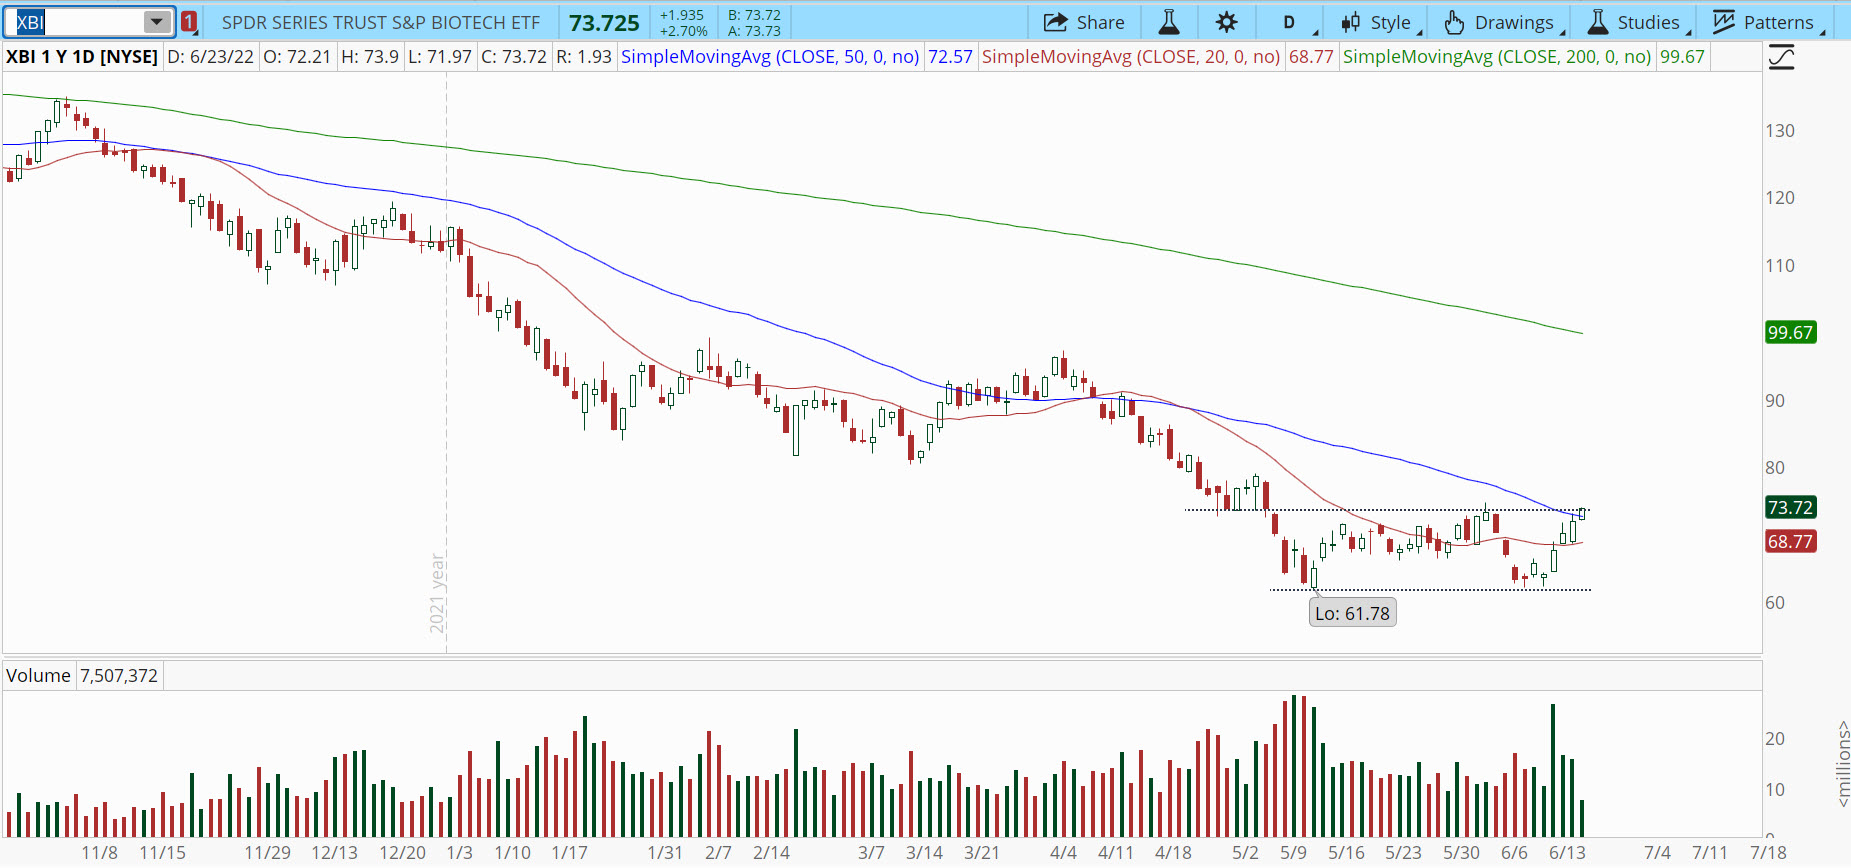This screenshot has width=1851, height=868.
Task: Click the green 99.67 price axis bubble
Action: tap(1790, 333)
